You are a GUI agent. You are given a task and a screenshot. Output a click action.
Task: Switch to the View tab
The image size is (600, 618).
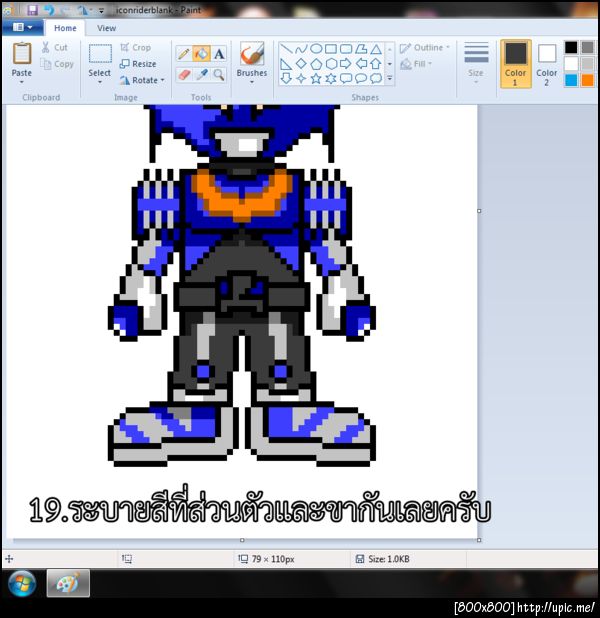pos(106,28)
